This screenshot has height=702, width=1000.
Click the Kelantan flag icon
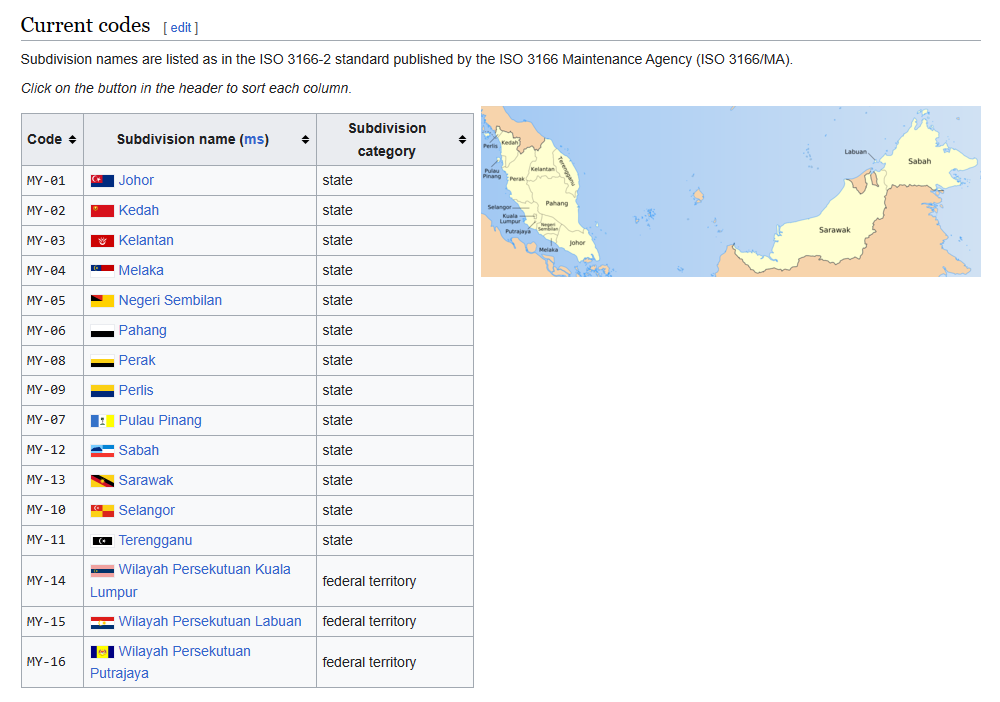point(102,241)
